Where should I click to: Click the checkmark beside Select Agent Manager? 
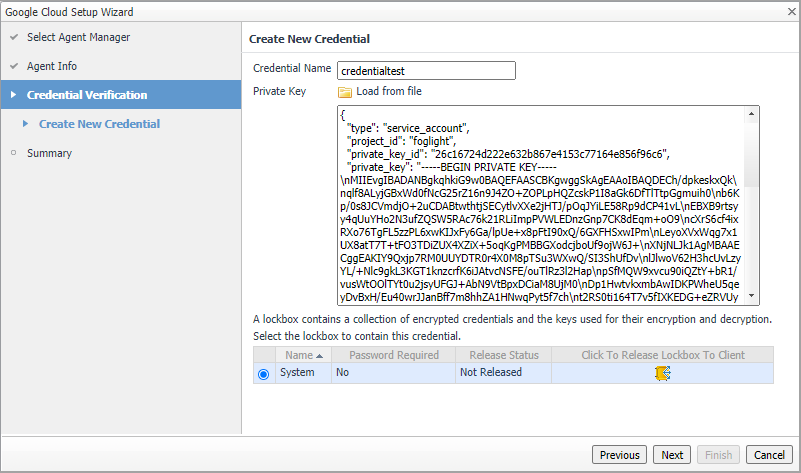[13, 38]
